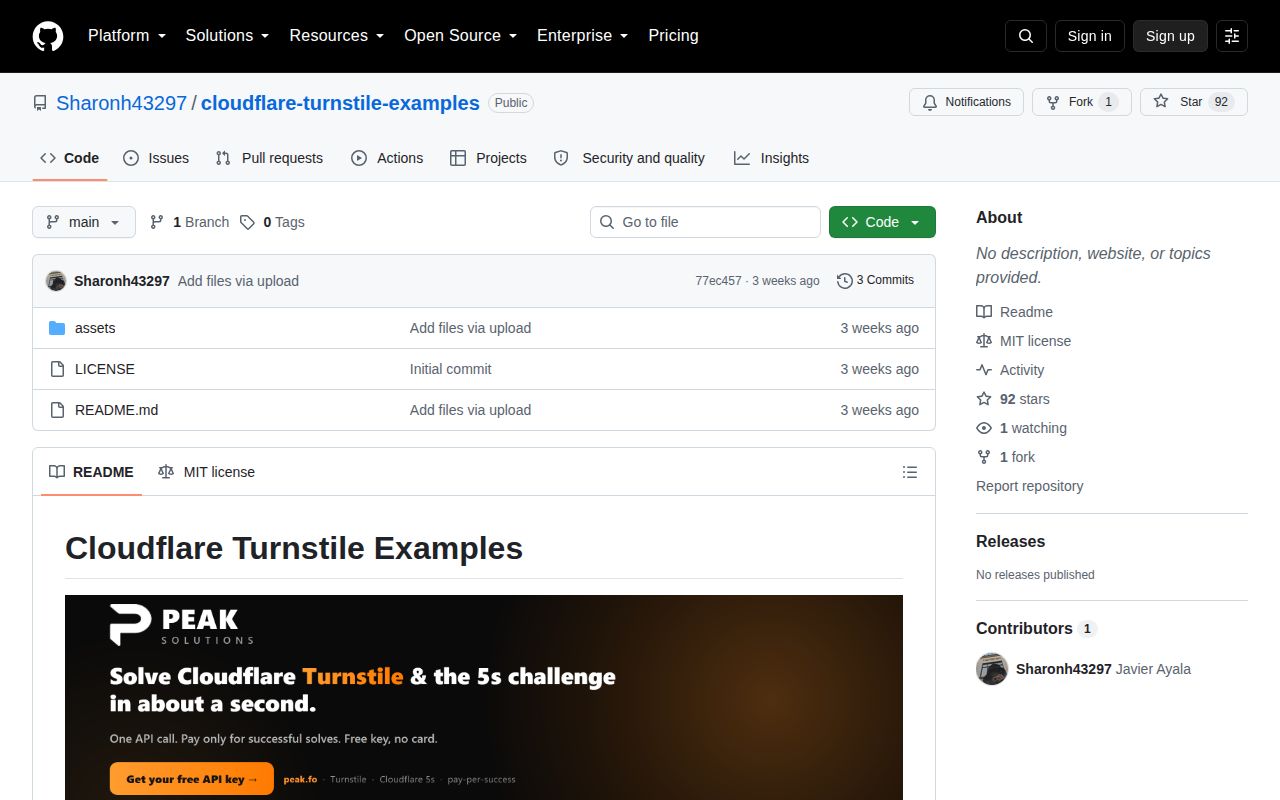Image resolution: width=1280 pixels, height=800 pixels.
Task: Click the book icon beside Readme in About
Action: click(984, 312)
